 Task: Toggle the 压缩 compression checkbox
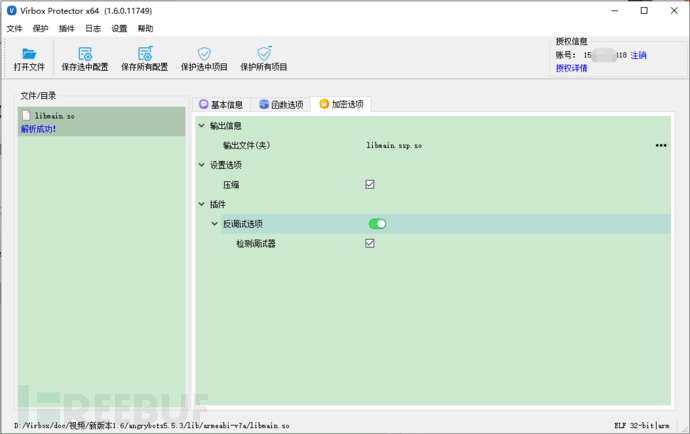370,184
